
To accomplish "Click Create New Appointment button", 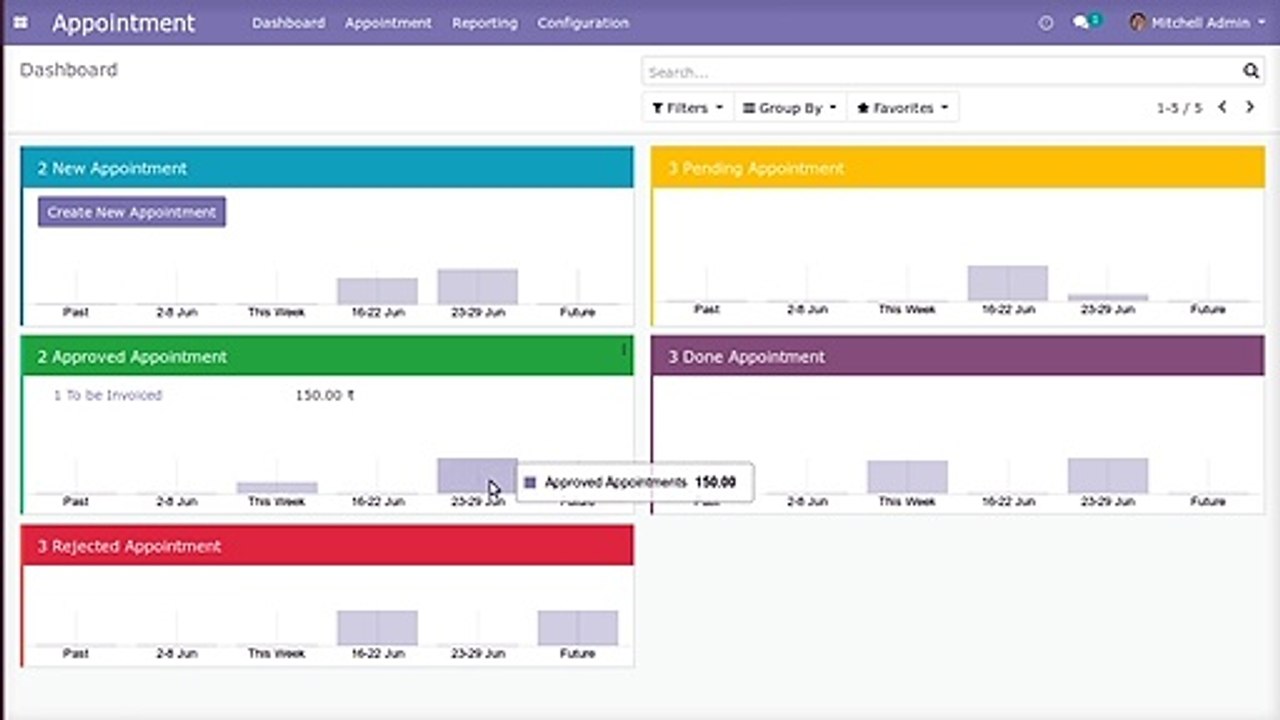I will pyautogui.click(x=132, y=212).
